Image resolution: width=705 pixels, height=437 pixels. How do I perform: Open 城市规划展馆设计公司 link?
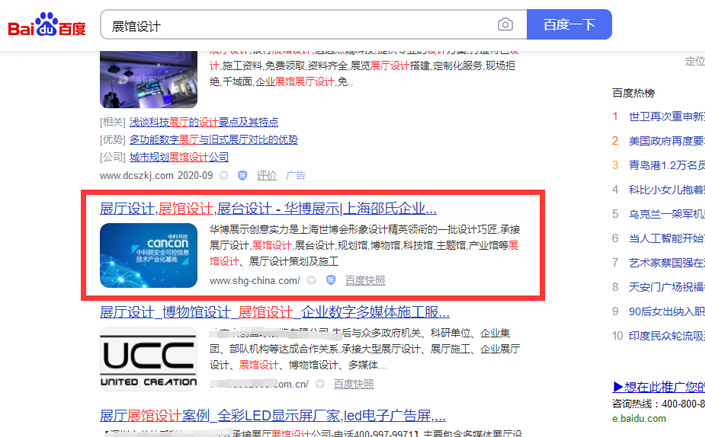(x=179, y=157)
